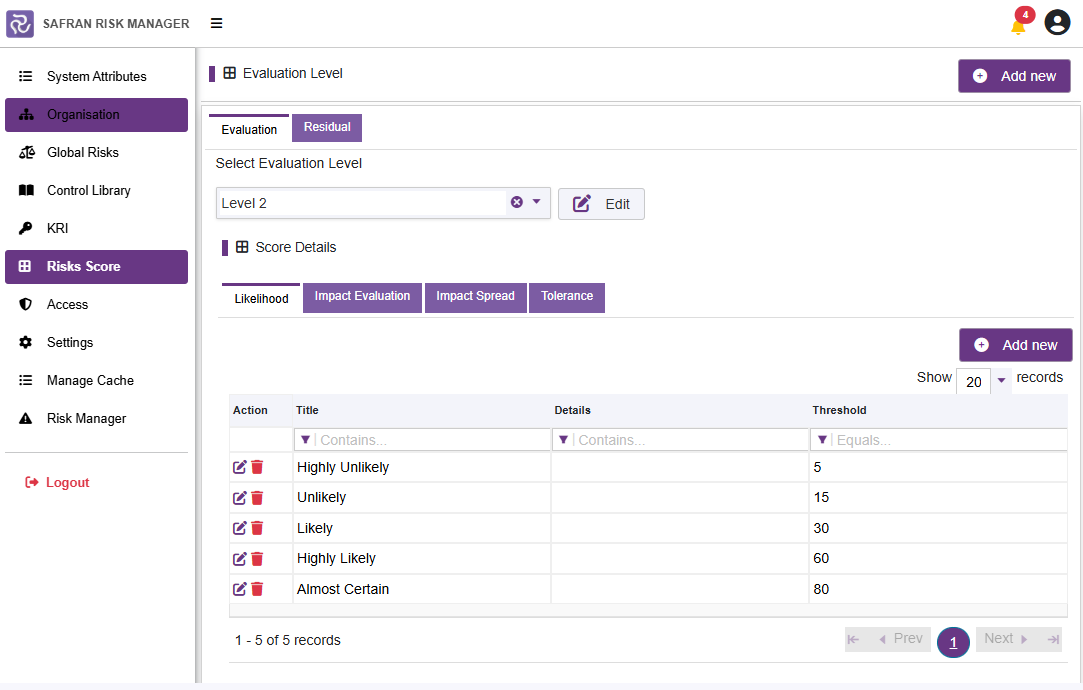Edit the Likely row
Image resolution: width=1083 pixels, height=690 pixels.
pos(240,528)
